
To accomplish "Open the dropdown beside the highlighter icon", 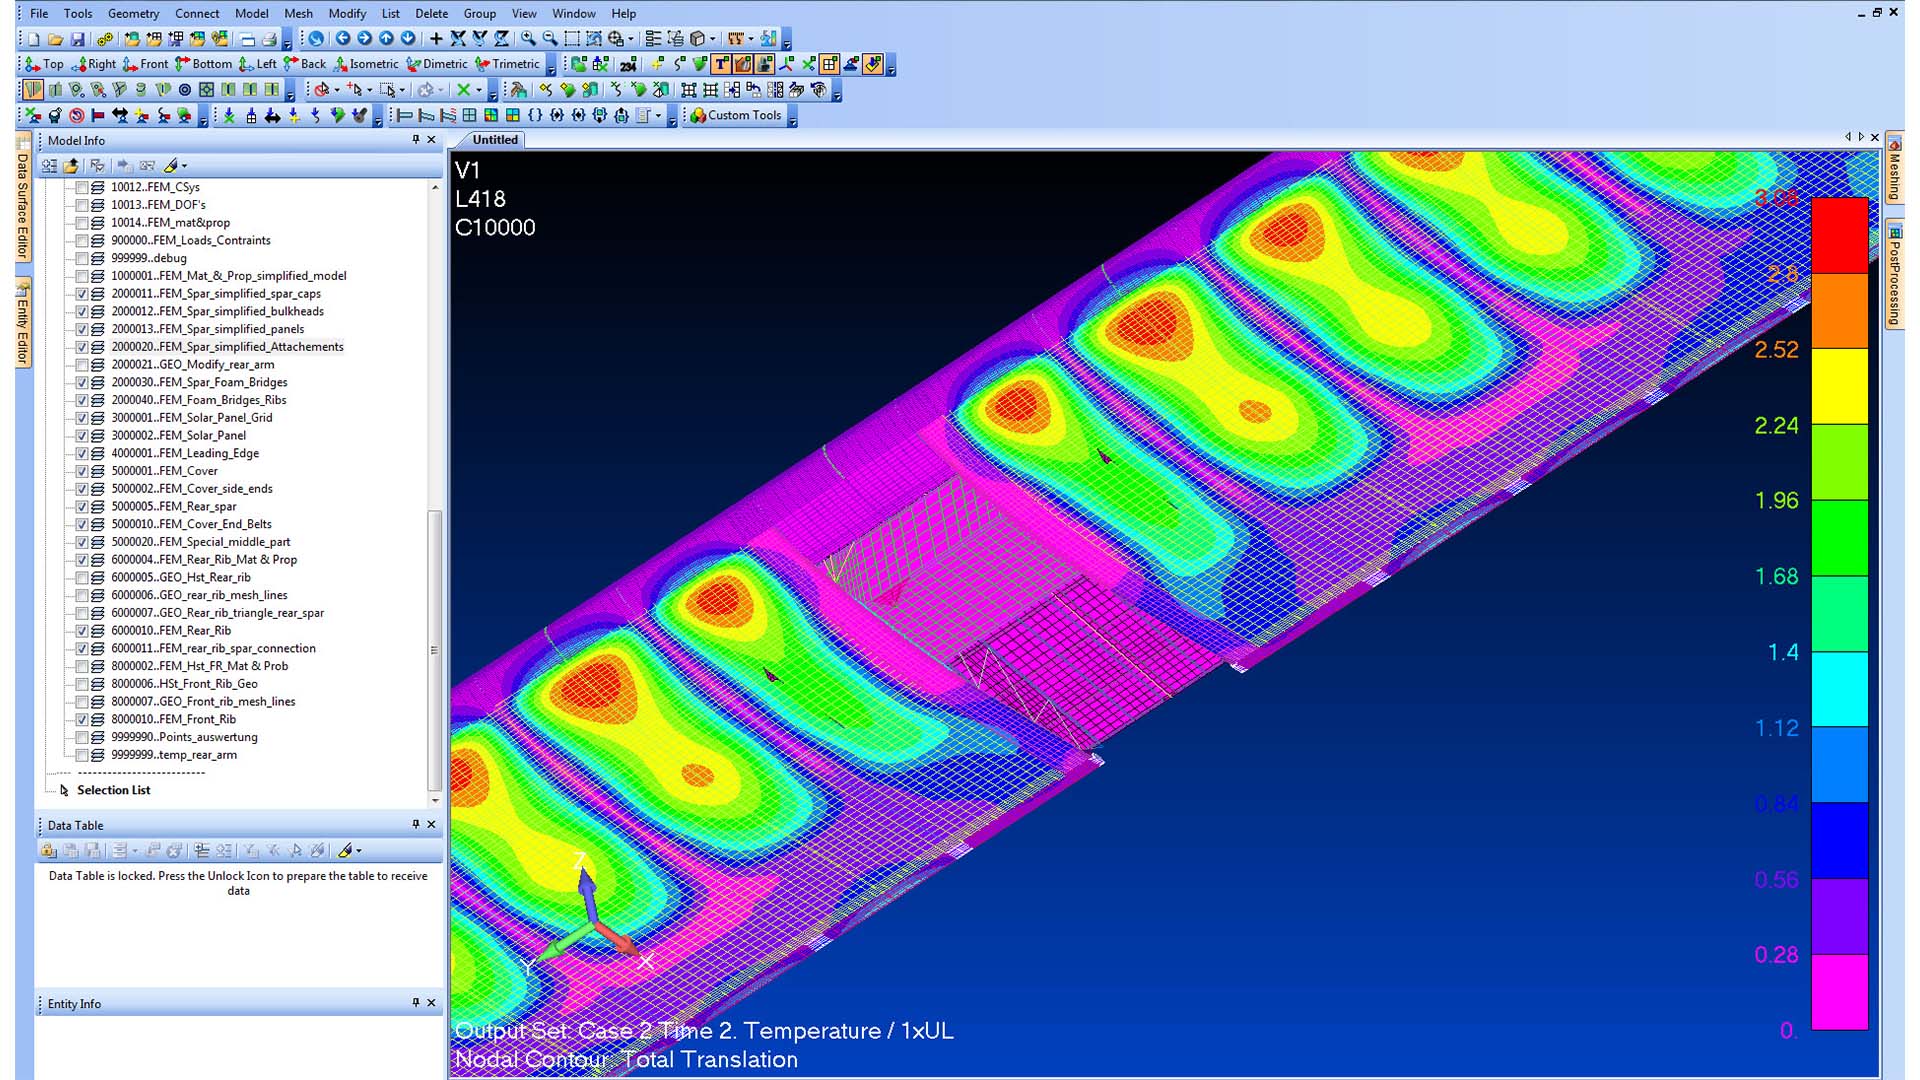I will click(185, 166).
